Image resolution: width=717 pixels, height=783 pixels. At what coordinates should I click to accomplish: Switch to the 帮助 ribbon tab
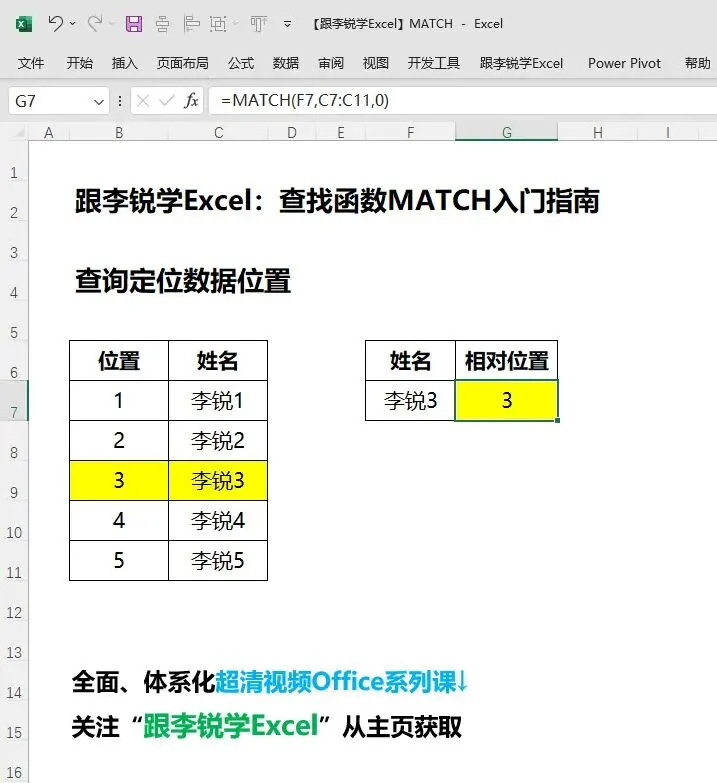[x=698, y=63]
